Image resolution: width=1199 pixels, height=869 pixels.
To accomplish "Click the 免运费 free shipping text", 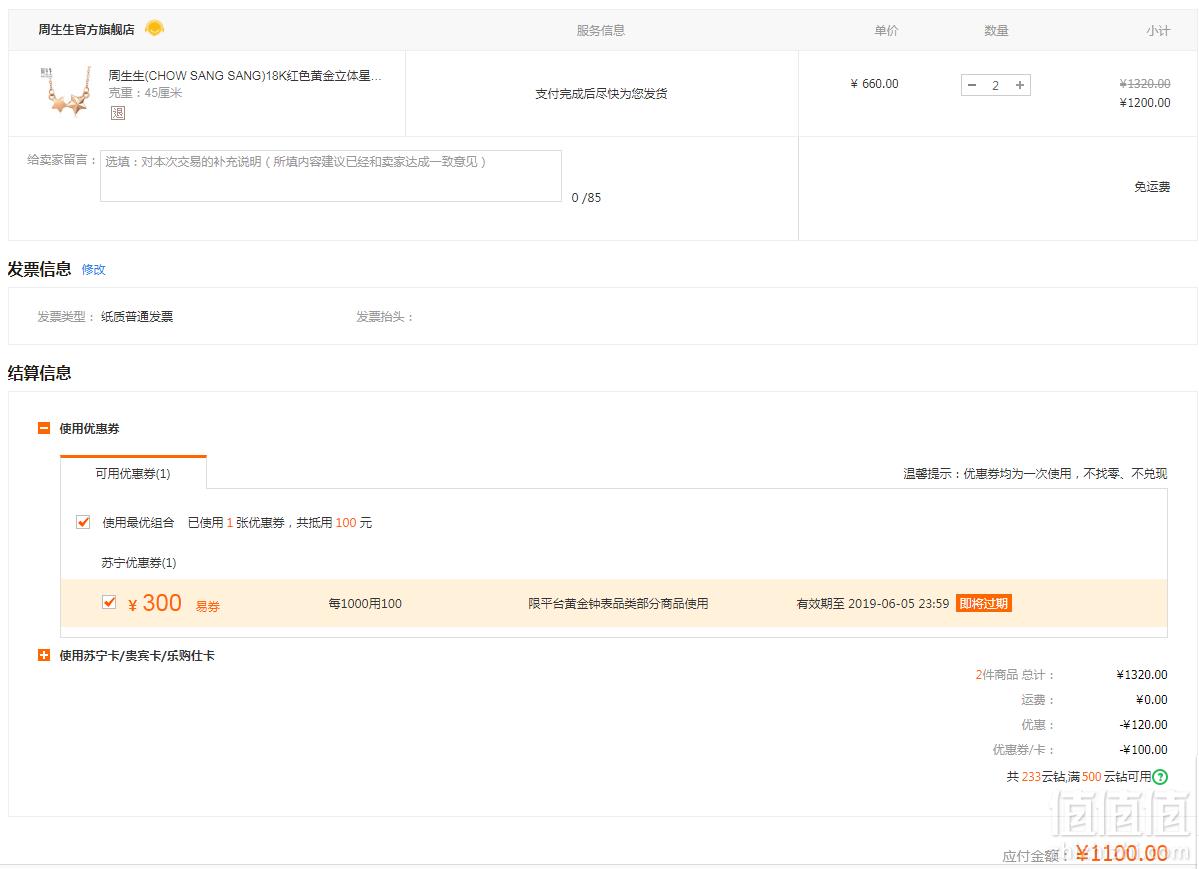I will click(x=1152, y=187).
